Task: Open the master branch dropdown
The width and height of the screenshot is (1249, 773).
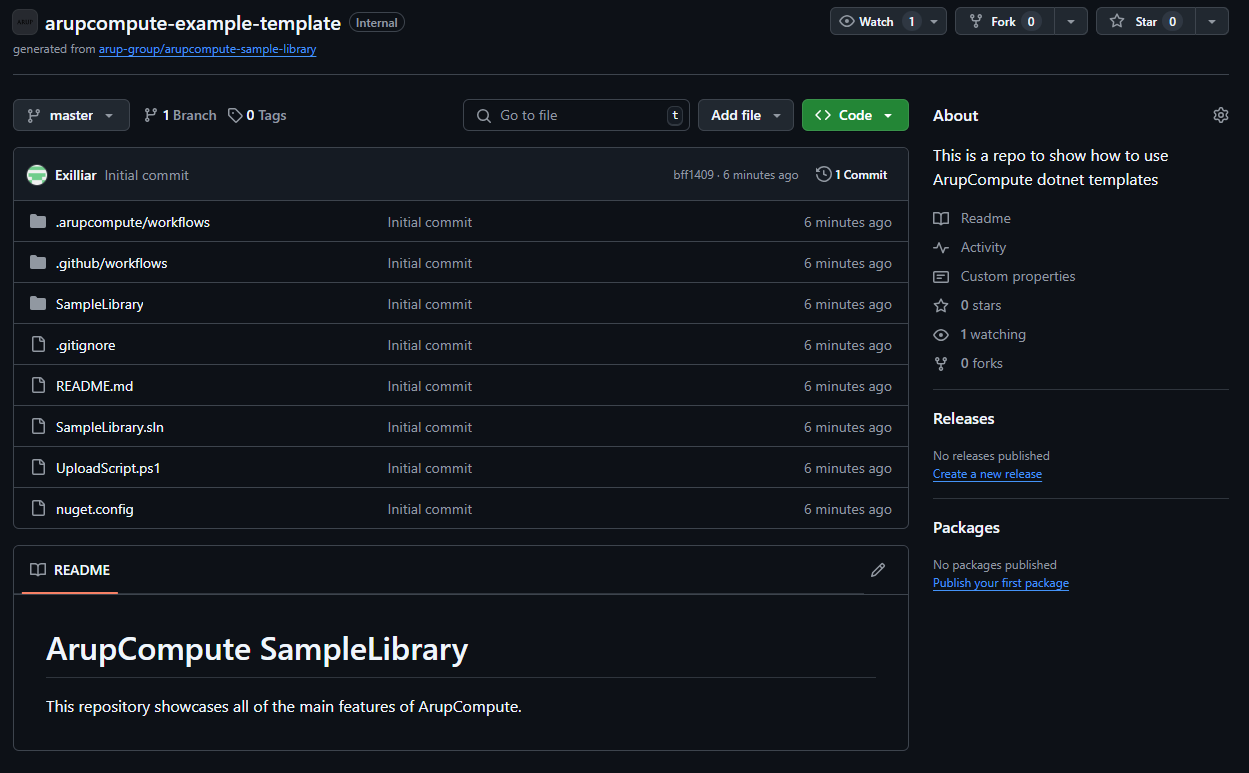Action: [x=71, y=115]
